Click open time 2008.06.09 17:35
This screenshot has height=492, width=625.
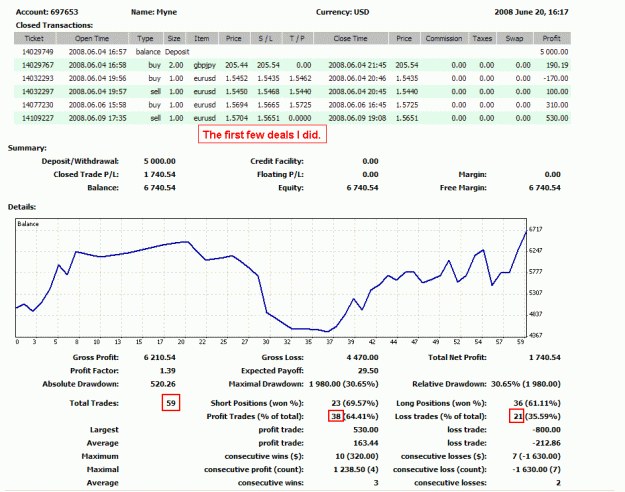(x=98, y=118)
